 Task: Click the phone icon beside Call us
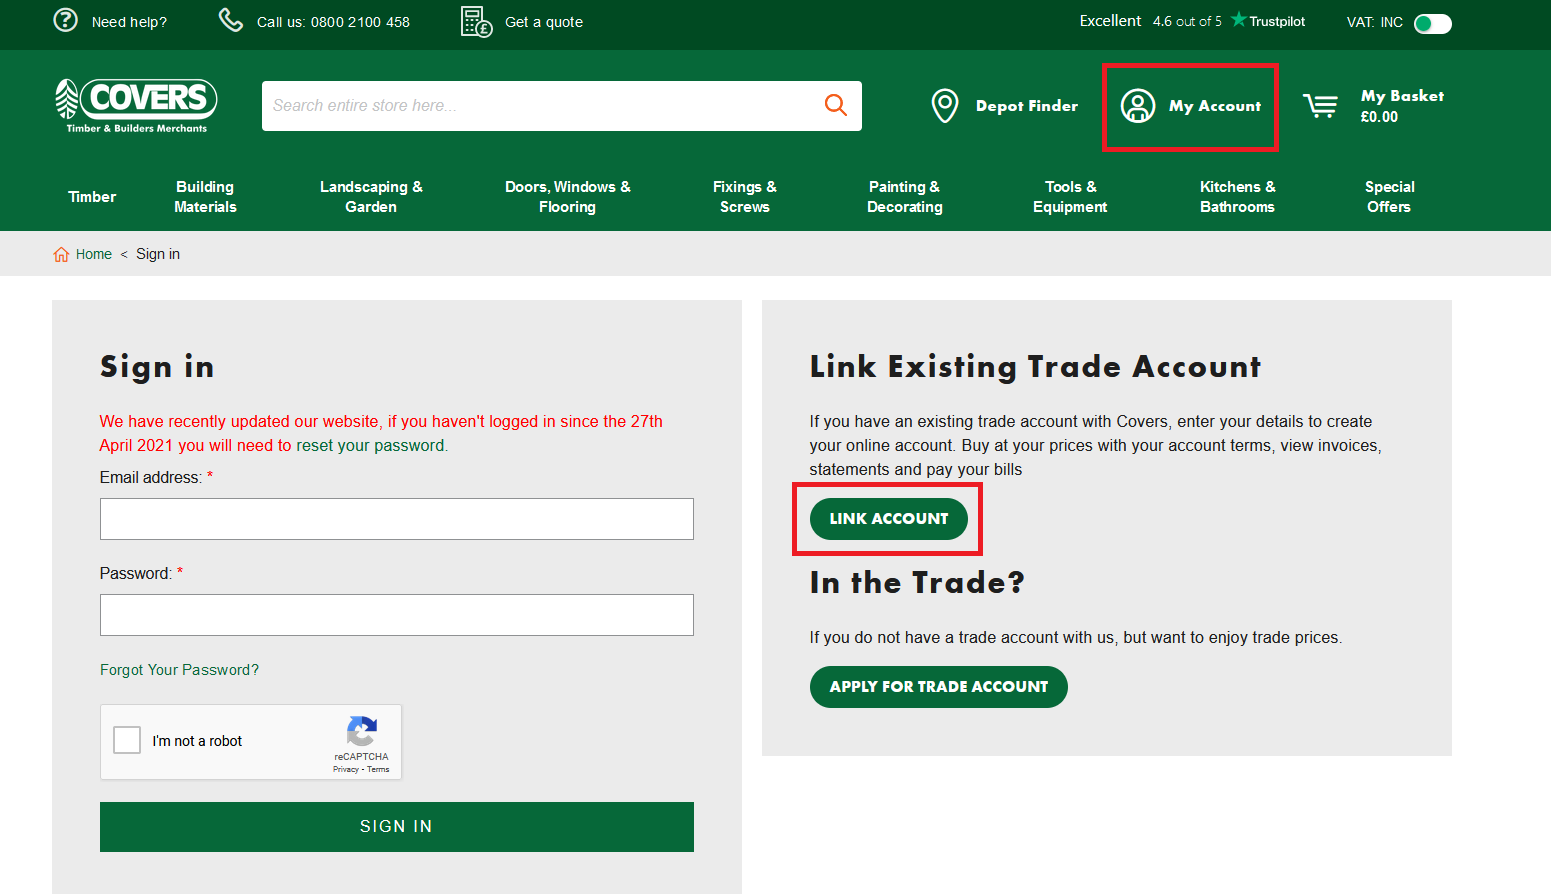point(231,20)
